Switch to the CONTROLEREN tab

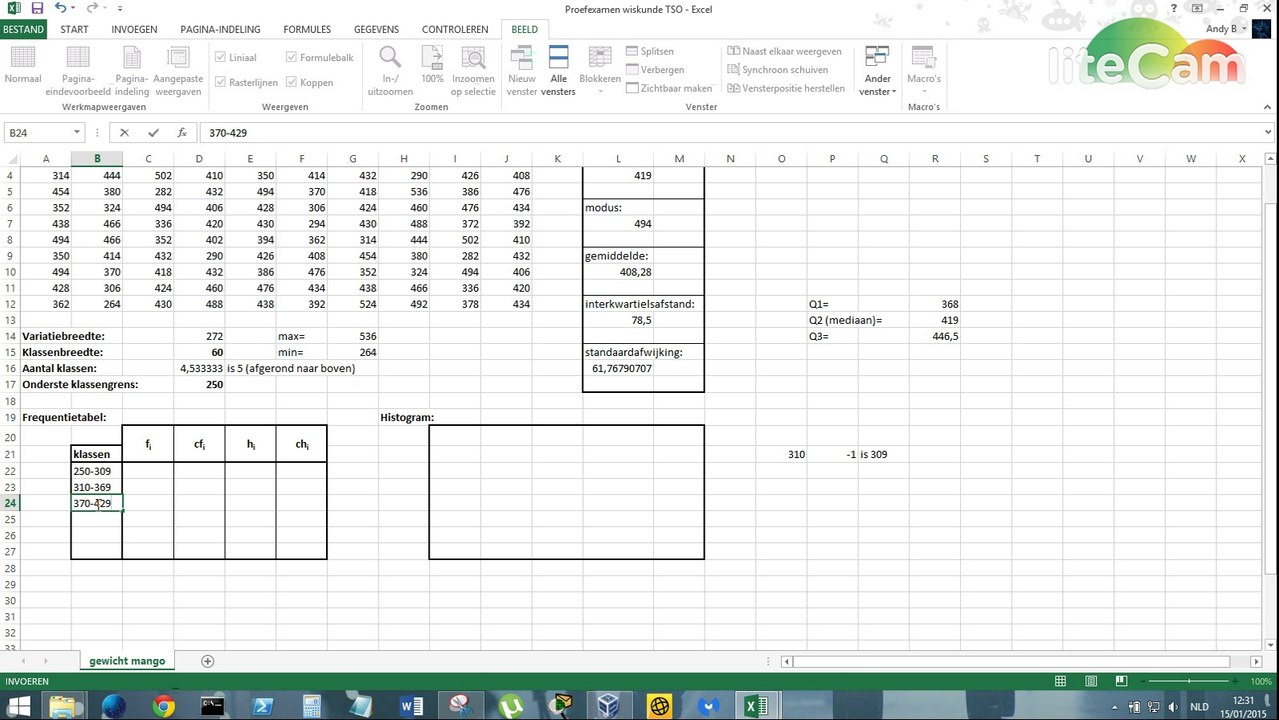point(455,29)
